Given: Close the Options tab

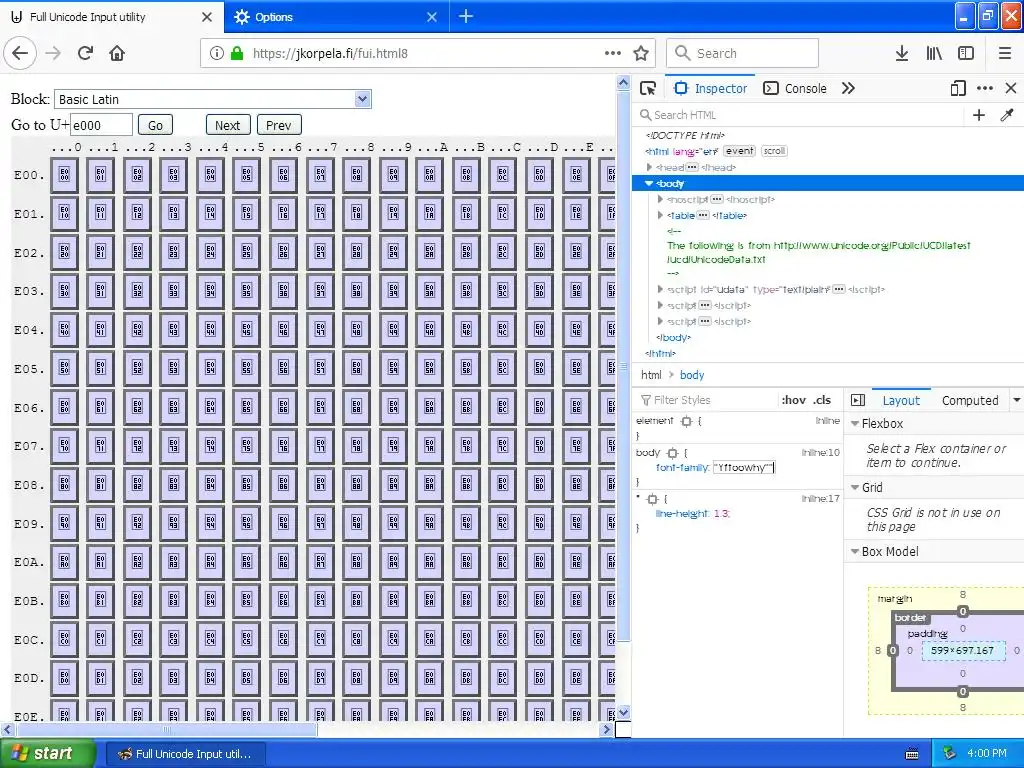Looking at the screenshot, I should pos(432,17).
